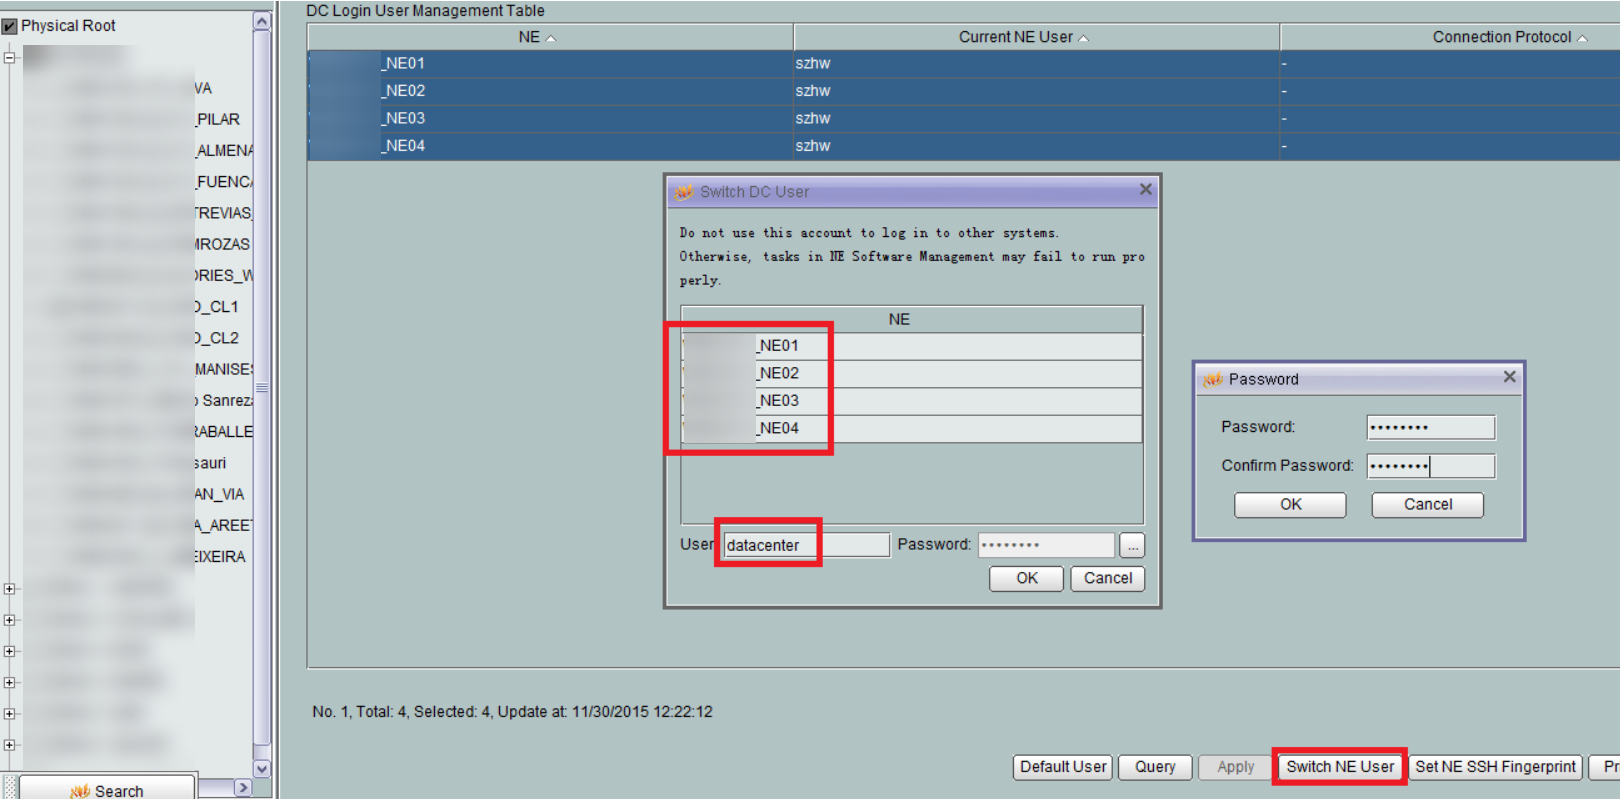Click the NE column header in the dialog
The image size is (1620, 799).
(911, 319)
